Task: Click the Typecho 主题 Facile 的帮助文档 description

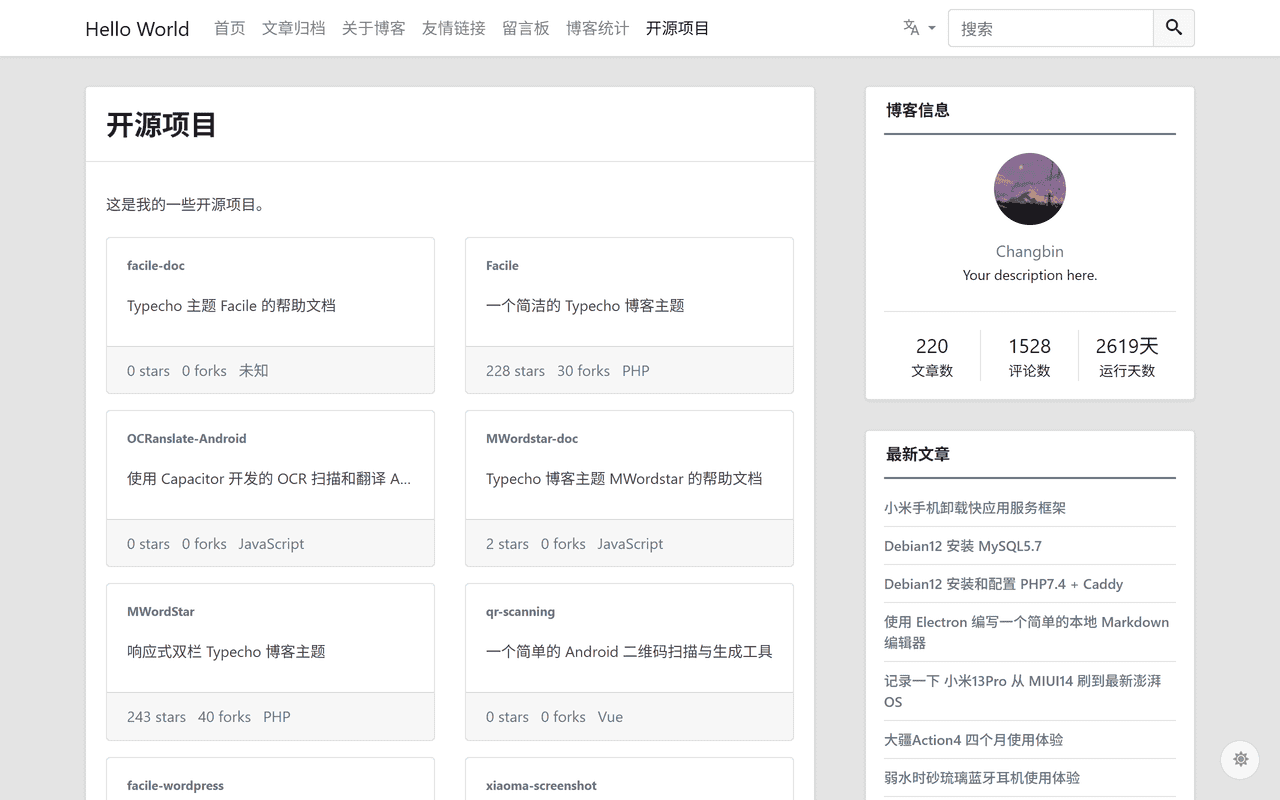Action: (x=231, y=305)
